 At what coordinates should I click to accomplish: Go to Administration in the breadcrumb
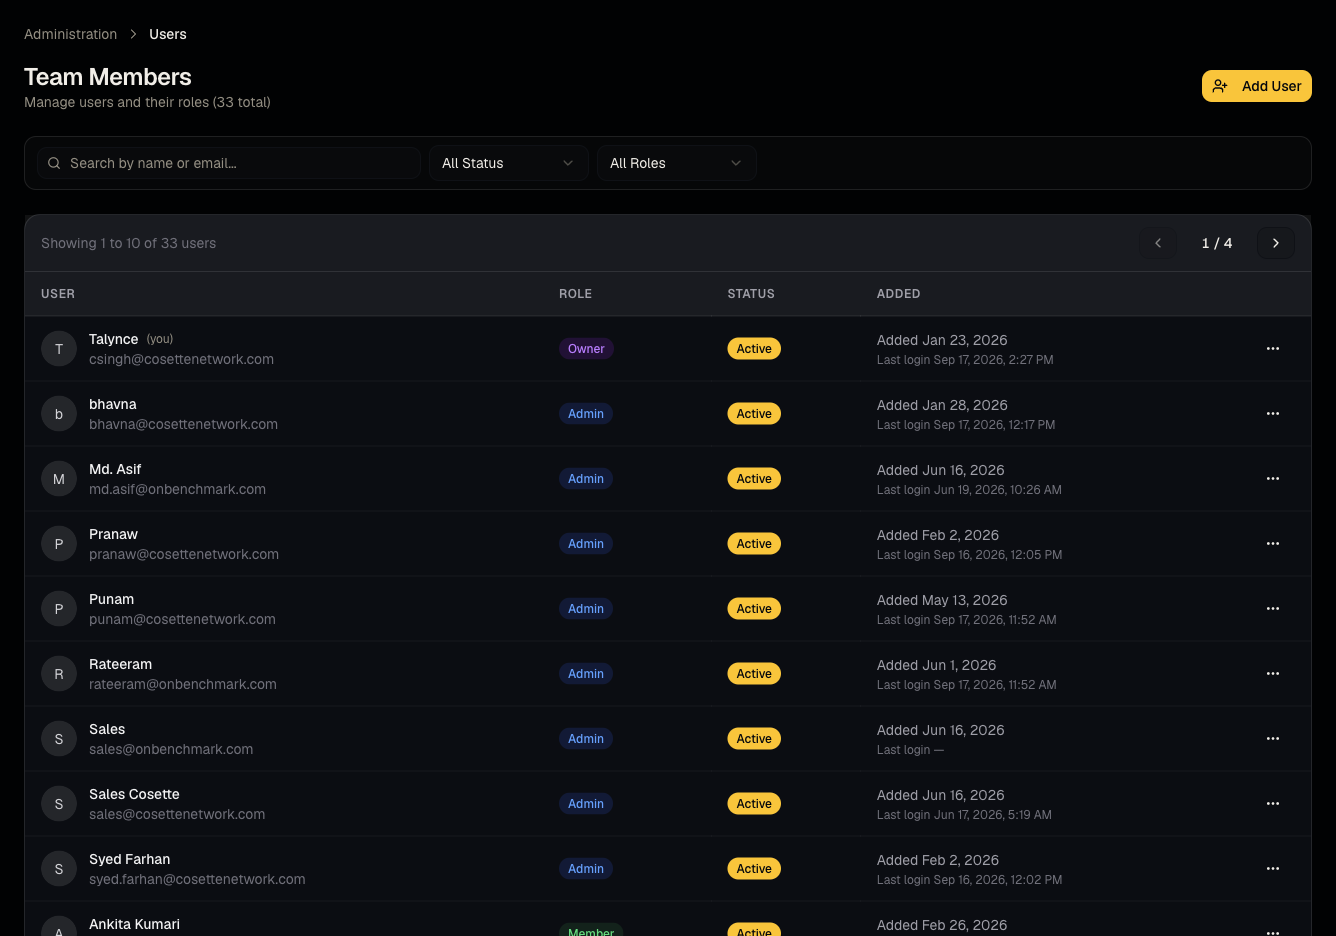(70, 34)
